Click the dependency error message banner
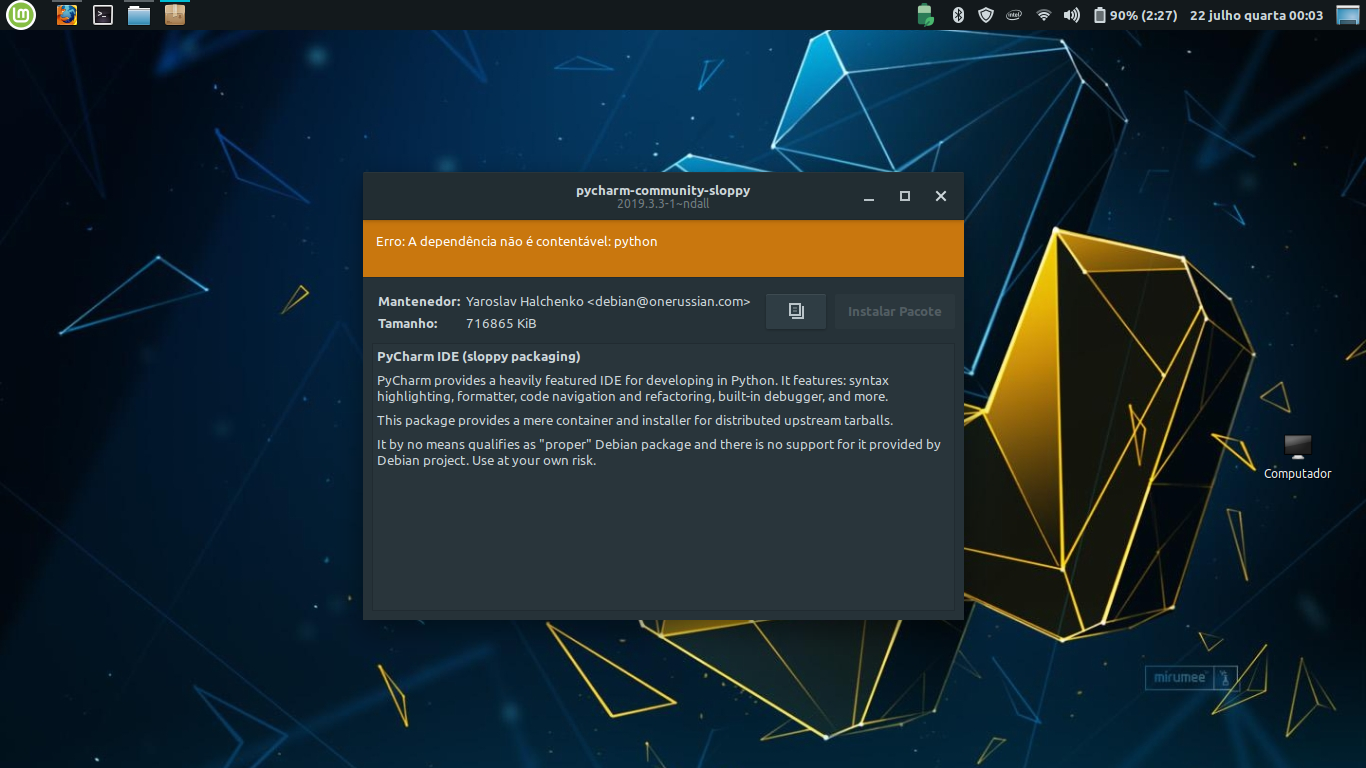The width and height of the screenshot is (1366, 768). pos(663,248)
